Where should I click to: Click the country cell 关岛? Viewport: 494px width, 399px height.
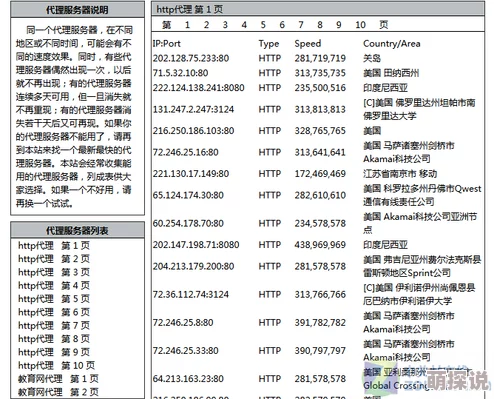372,59
